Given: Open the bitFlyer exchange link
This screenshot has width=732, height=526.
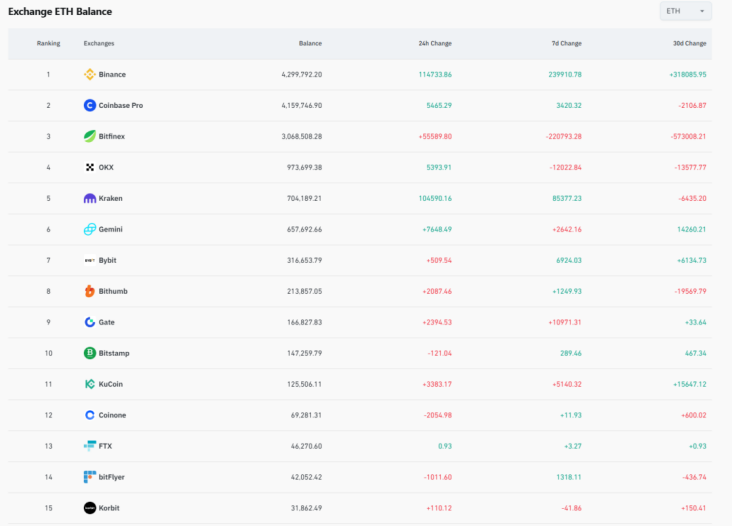Looking at the screenshot, I should (112, 477).
